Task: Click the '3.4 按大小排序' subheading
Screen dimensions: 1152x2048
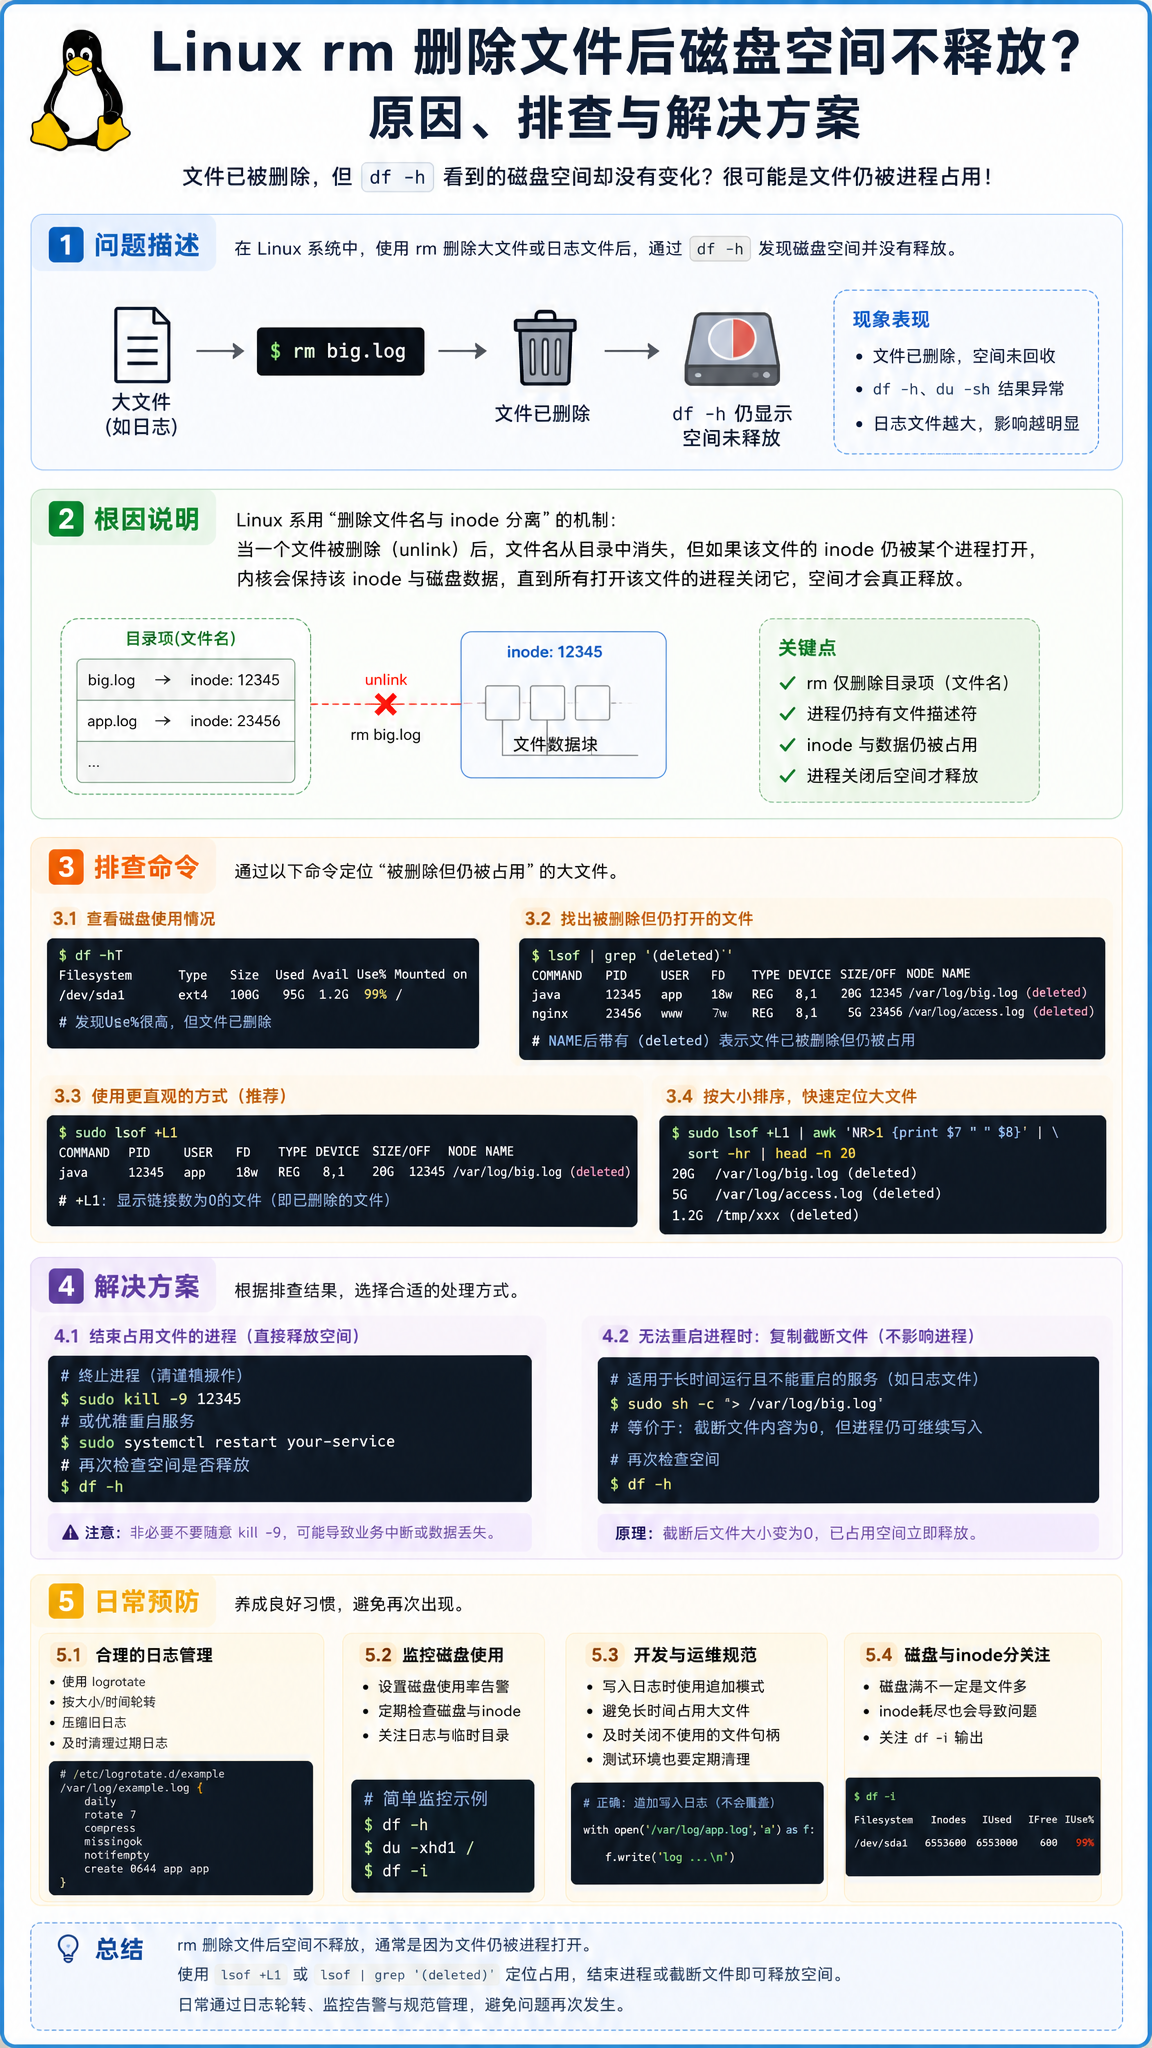Action: pos(791,1096)
